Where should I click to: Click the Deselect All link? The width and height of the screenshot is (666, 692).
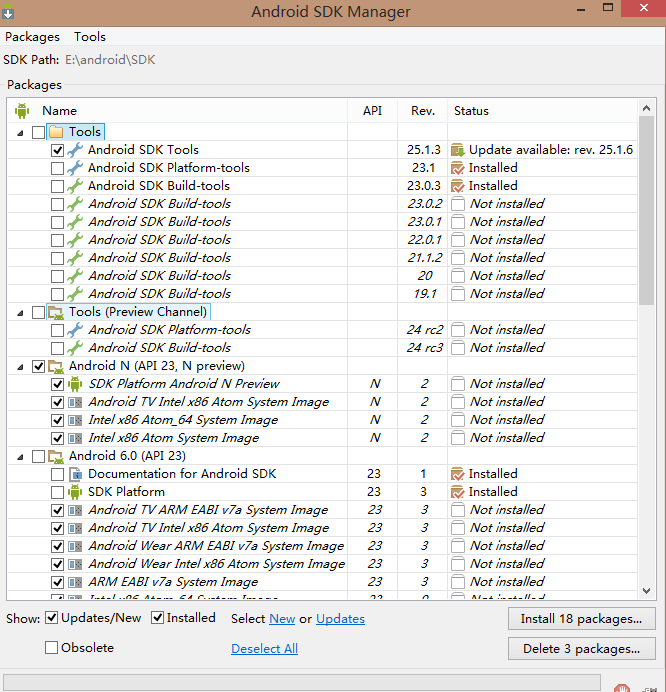[264, 649]
